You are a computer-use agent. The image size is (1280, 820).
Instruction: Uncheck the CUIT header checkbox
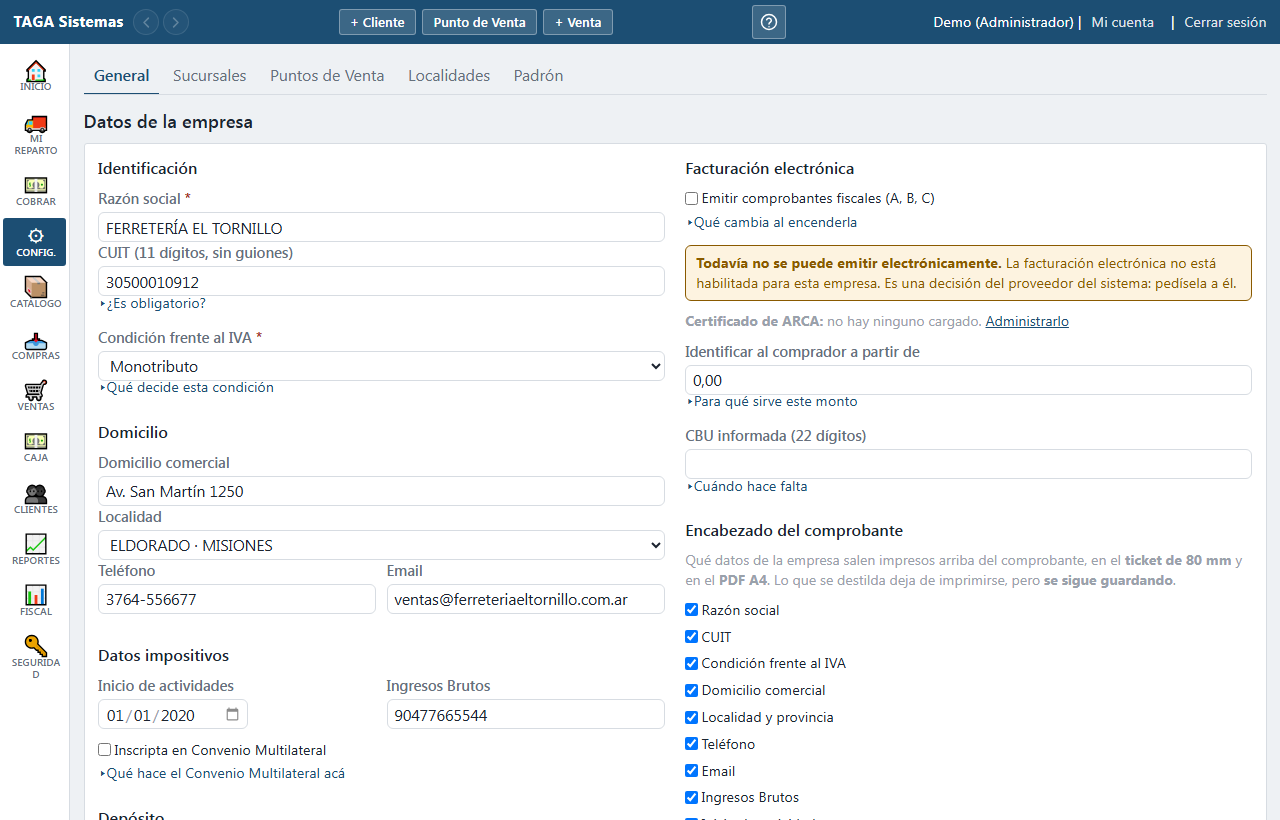[x=691, y=637]
